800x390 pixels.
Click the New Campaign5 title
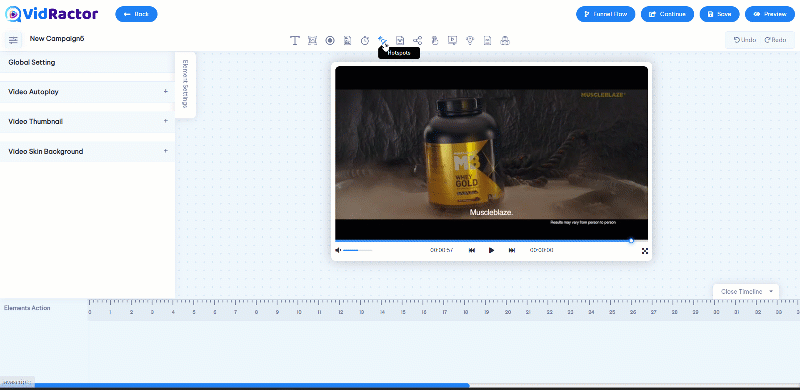57,38
